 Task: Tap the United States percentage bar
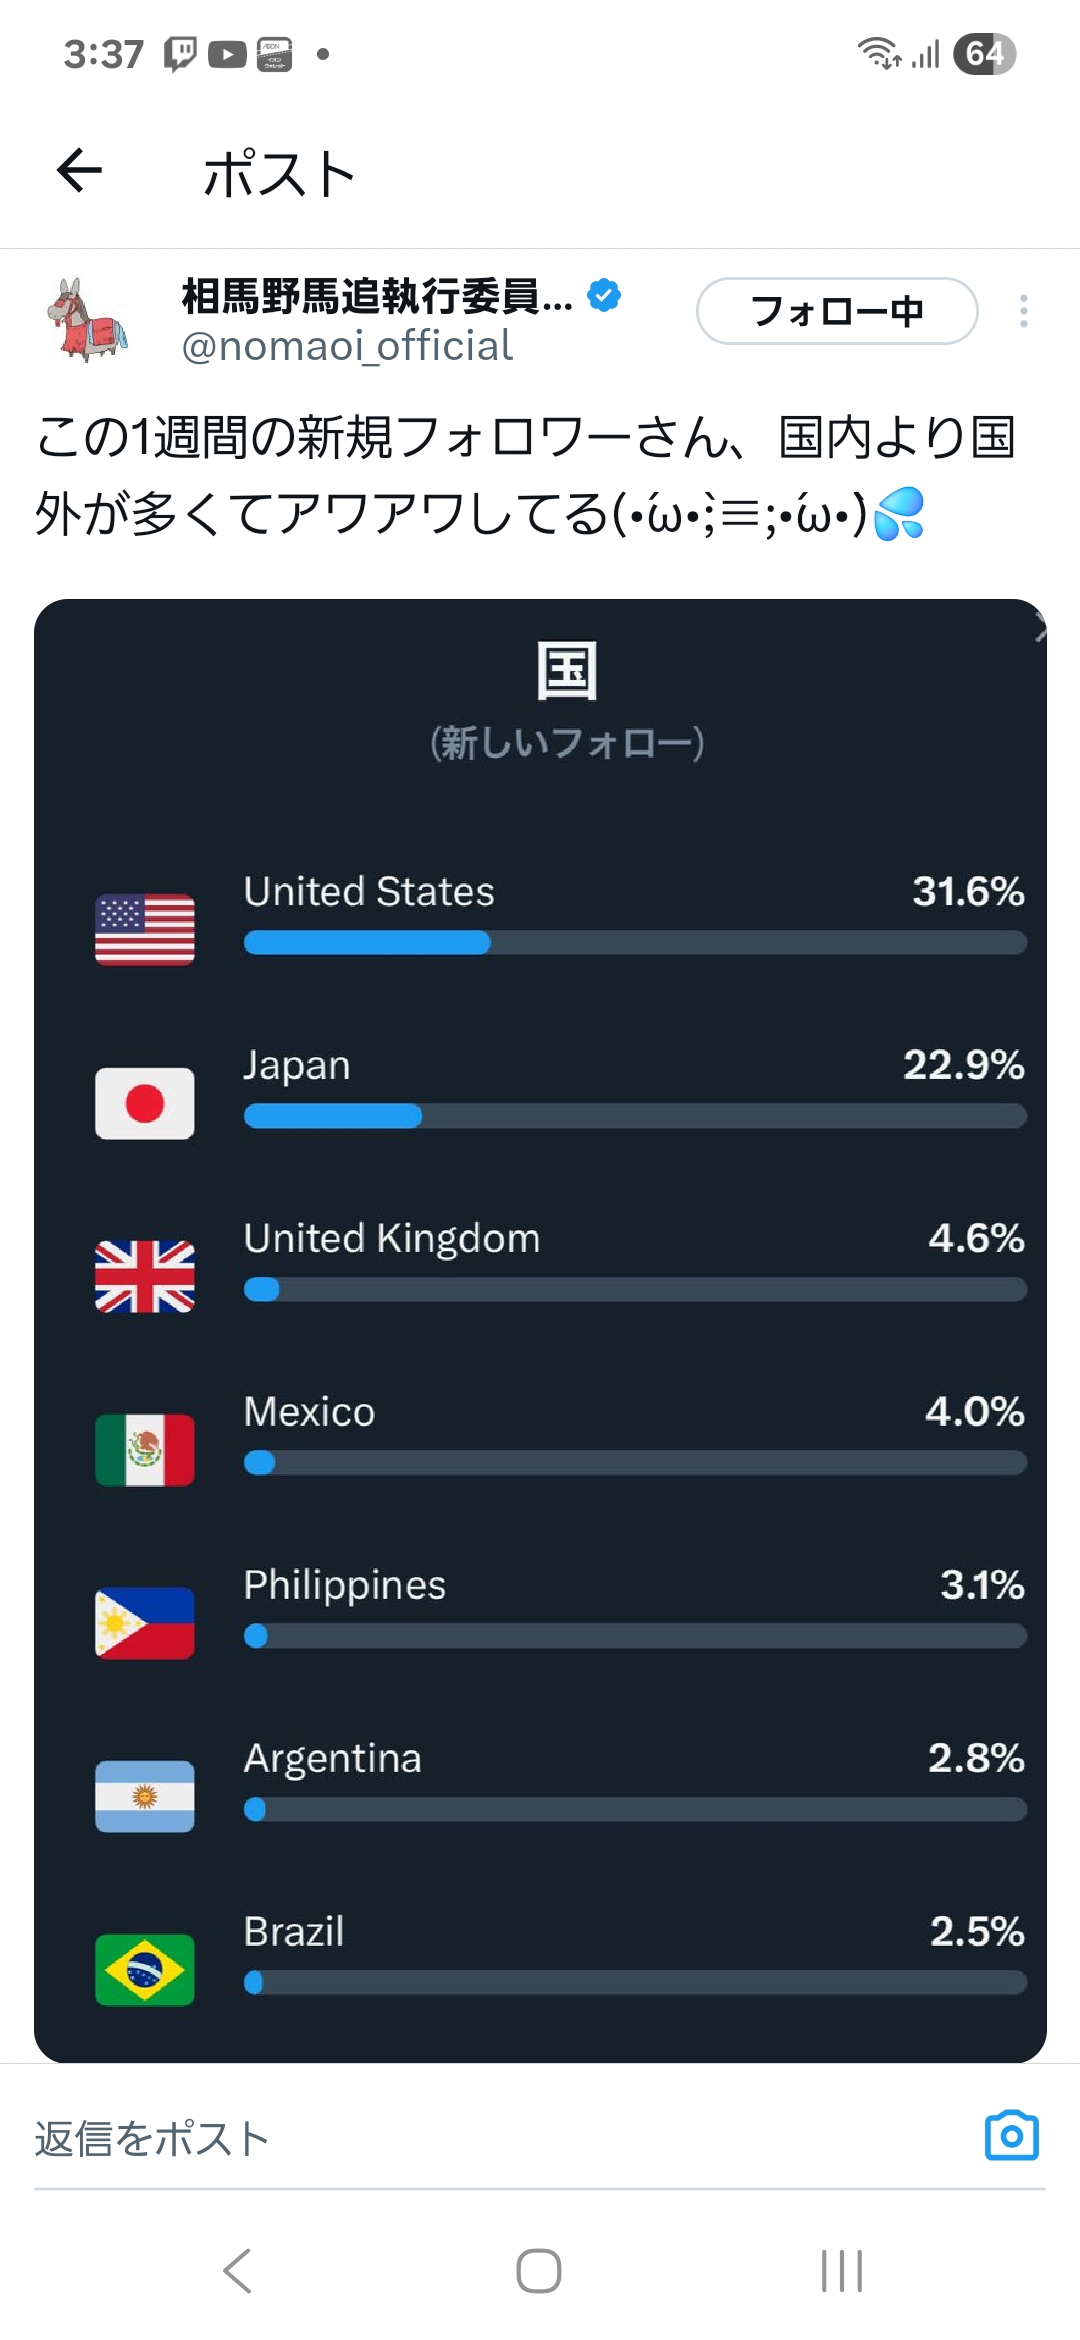point(635,942)
